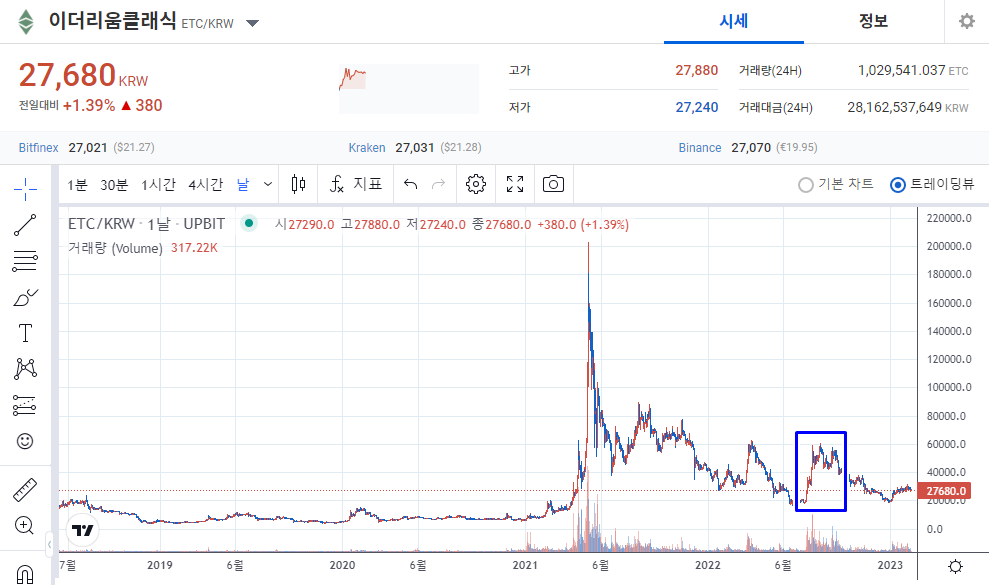The width and height of the screenshot is (989, 585).
Task: Select the trend line drawing tool
Action: click(x=25, y=225)
